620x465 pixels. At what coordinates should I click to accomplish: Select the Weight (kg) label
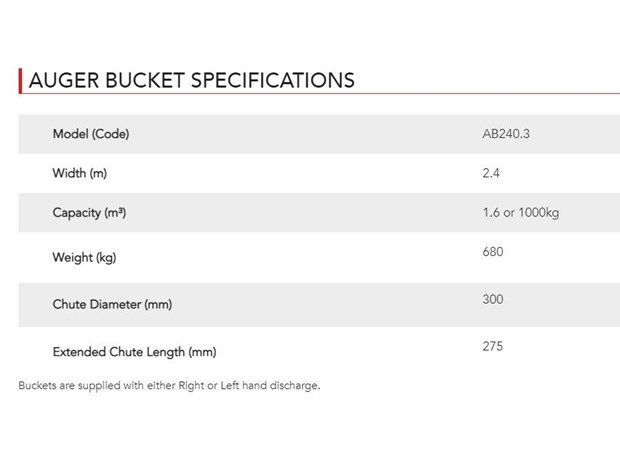pos(84,257)
